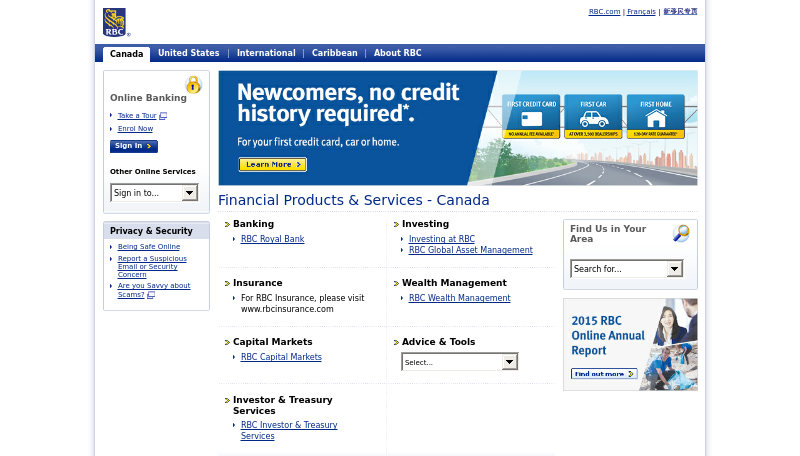800x456 pixels.
Task: Click the Find Us magnifying glass icon
Action: click(x=681, y=233)
